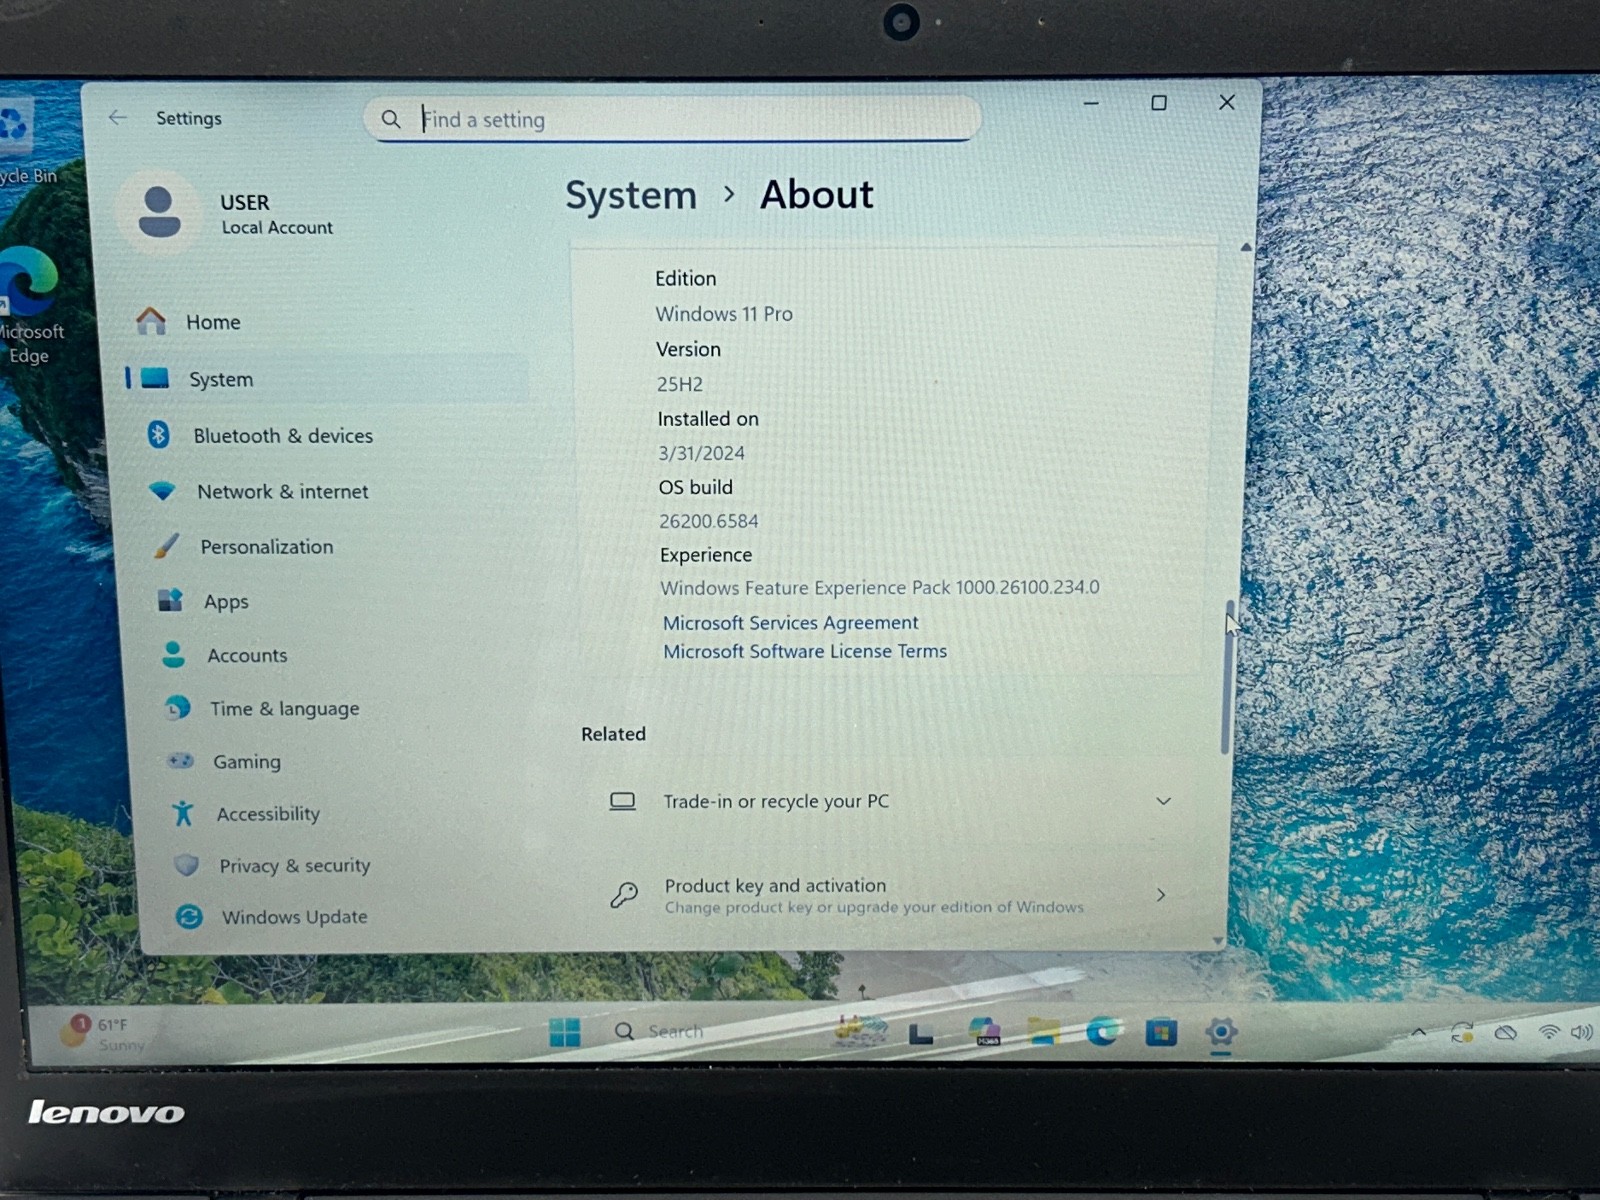
Task: Click the Personalization paintbrush icon
Action: [167, 545]
